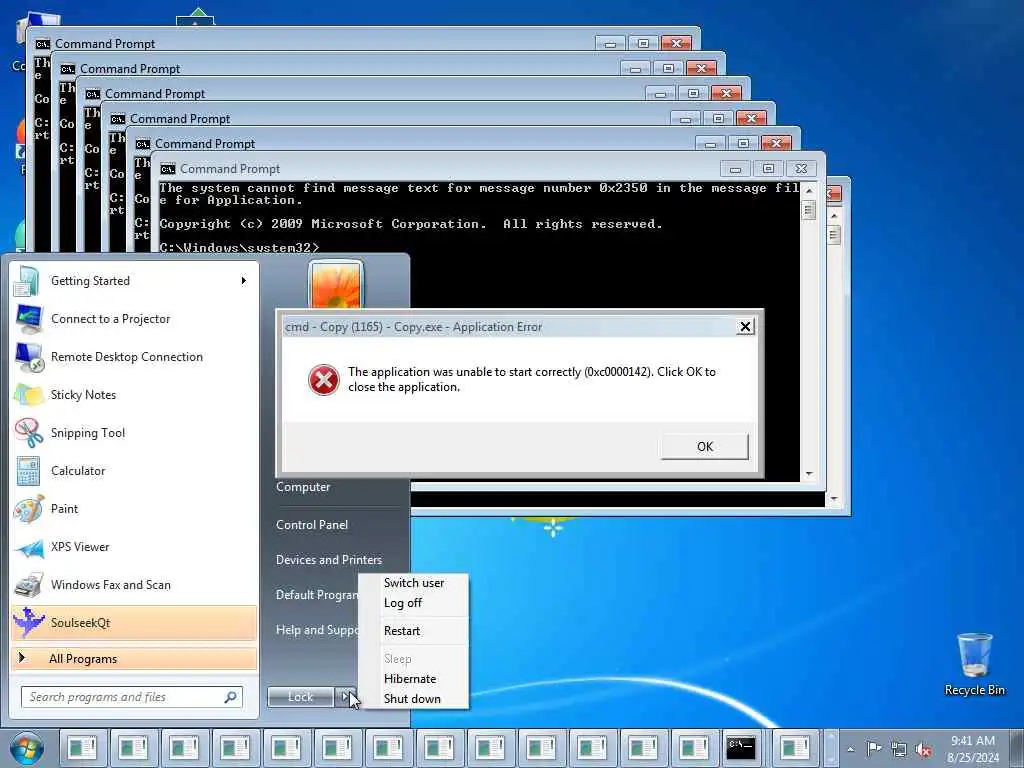Open the last taskbar application button

795,748
